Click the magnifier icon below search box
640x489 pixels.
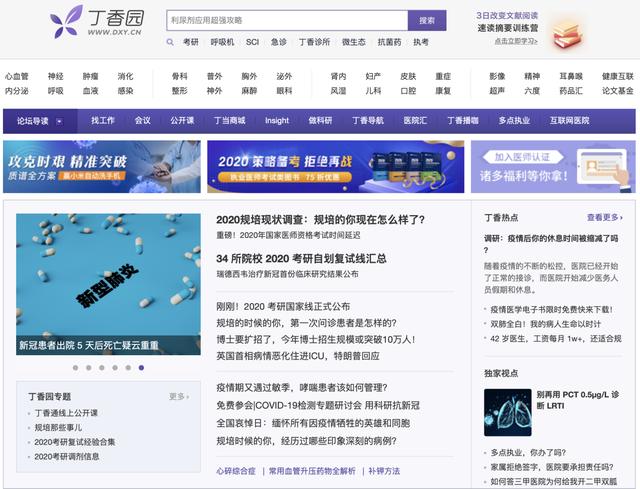(170, 42)
